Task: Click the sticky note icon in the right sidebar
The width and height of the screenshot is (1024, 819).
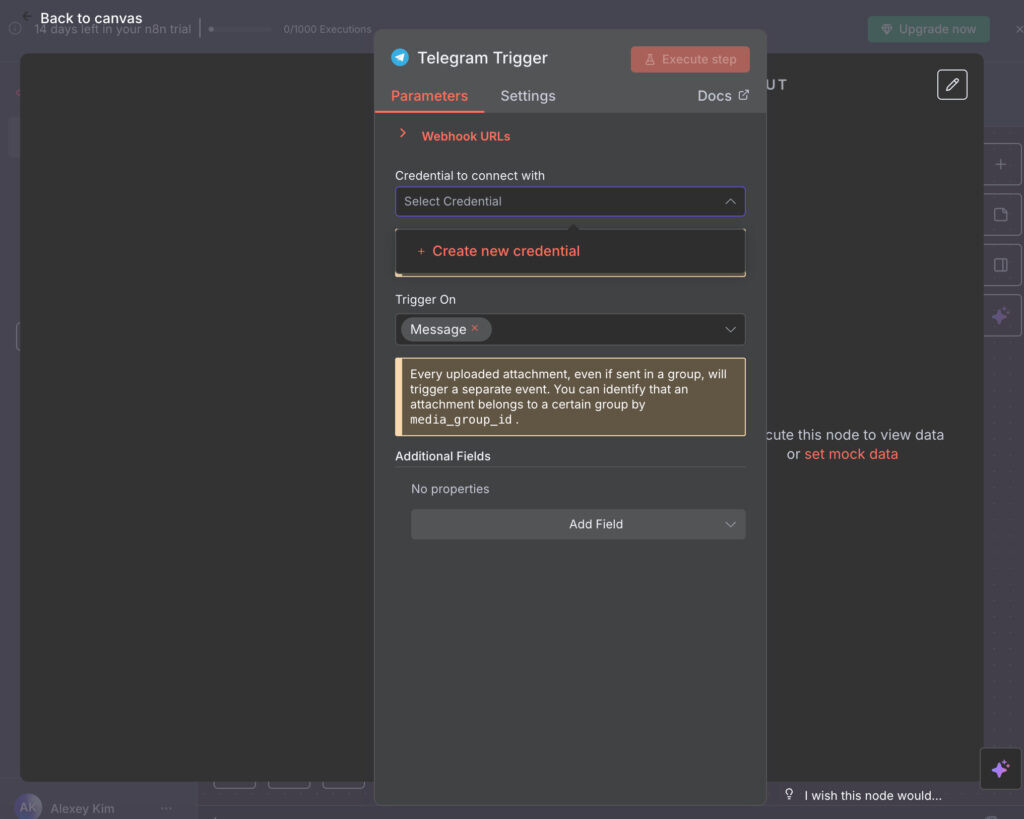Action: (x=1001, y=214)
